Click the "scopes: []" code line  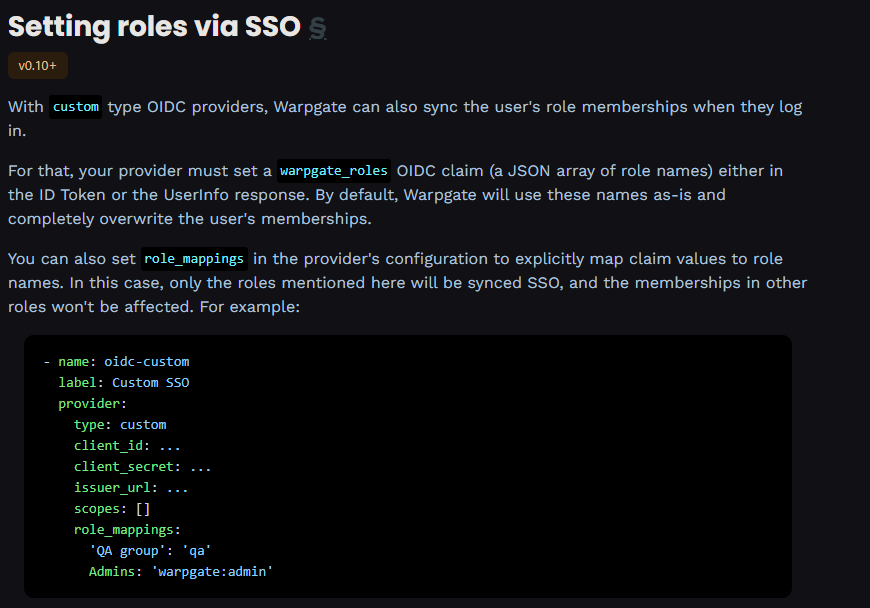[112, 509]
